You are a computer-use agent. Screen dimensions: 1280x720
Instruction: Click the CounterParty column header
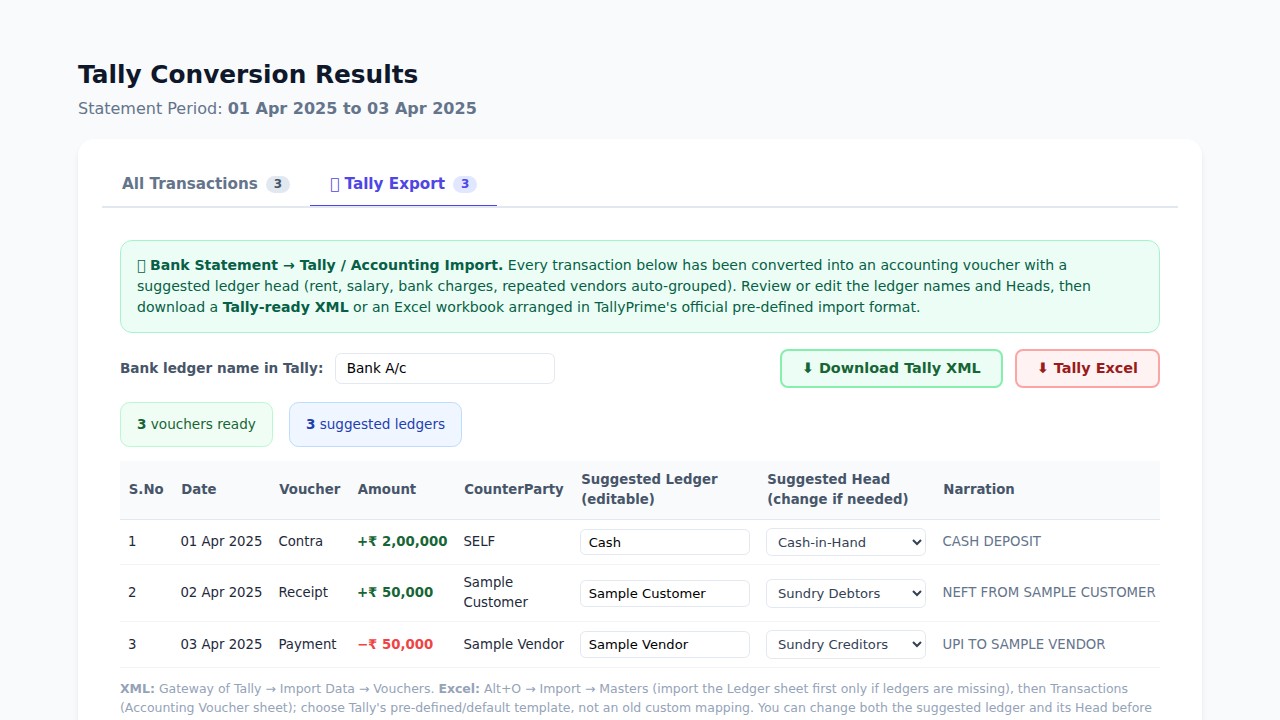pyautogui.click(x=513, y=489)
